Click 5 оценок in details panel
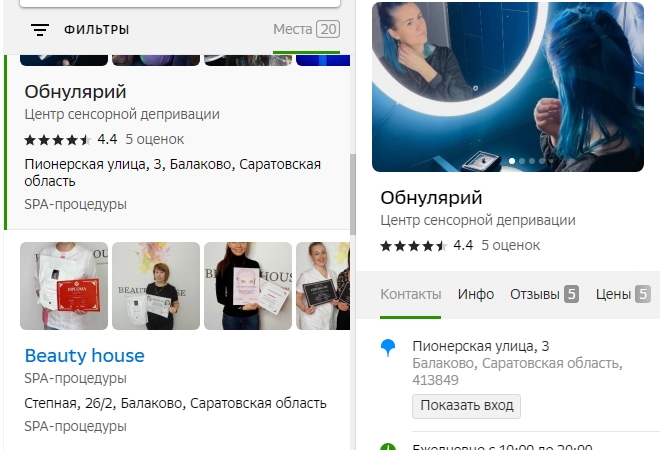The height and width of the screenshot is (450, 660). coord(511,245)
